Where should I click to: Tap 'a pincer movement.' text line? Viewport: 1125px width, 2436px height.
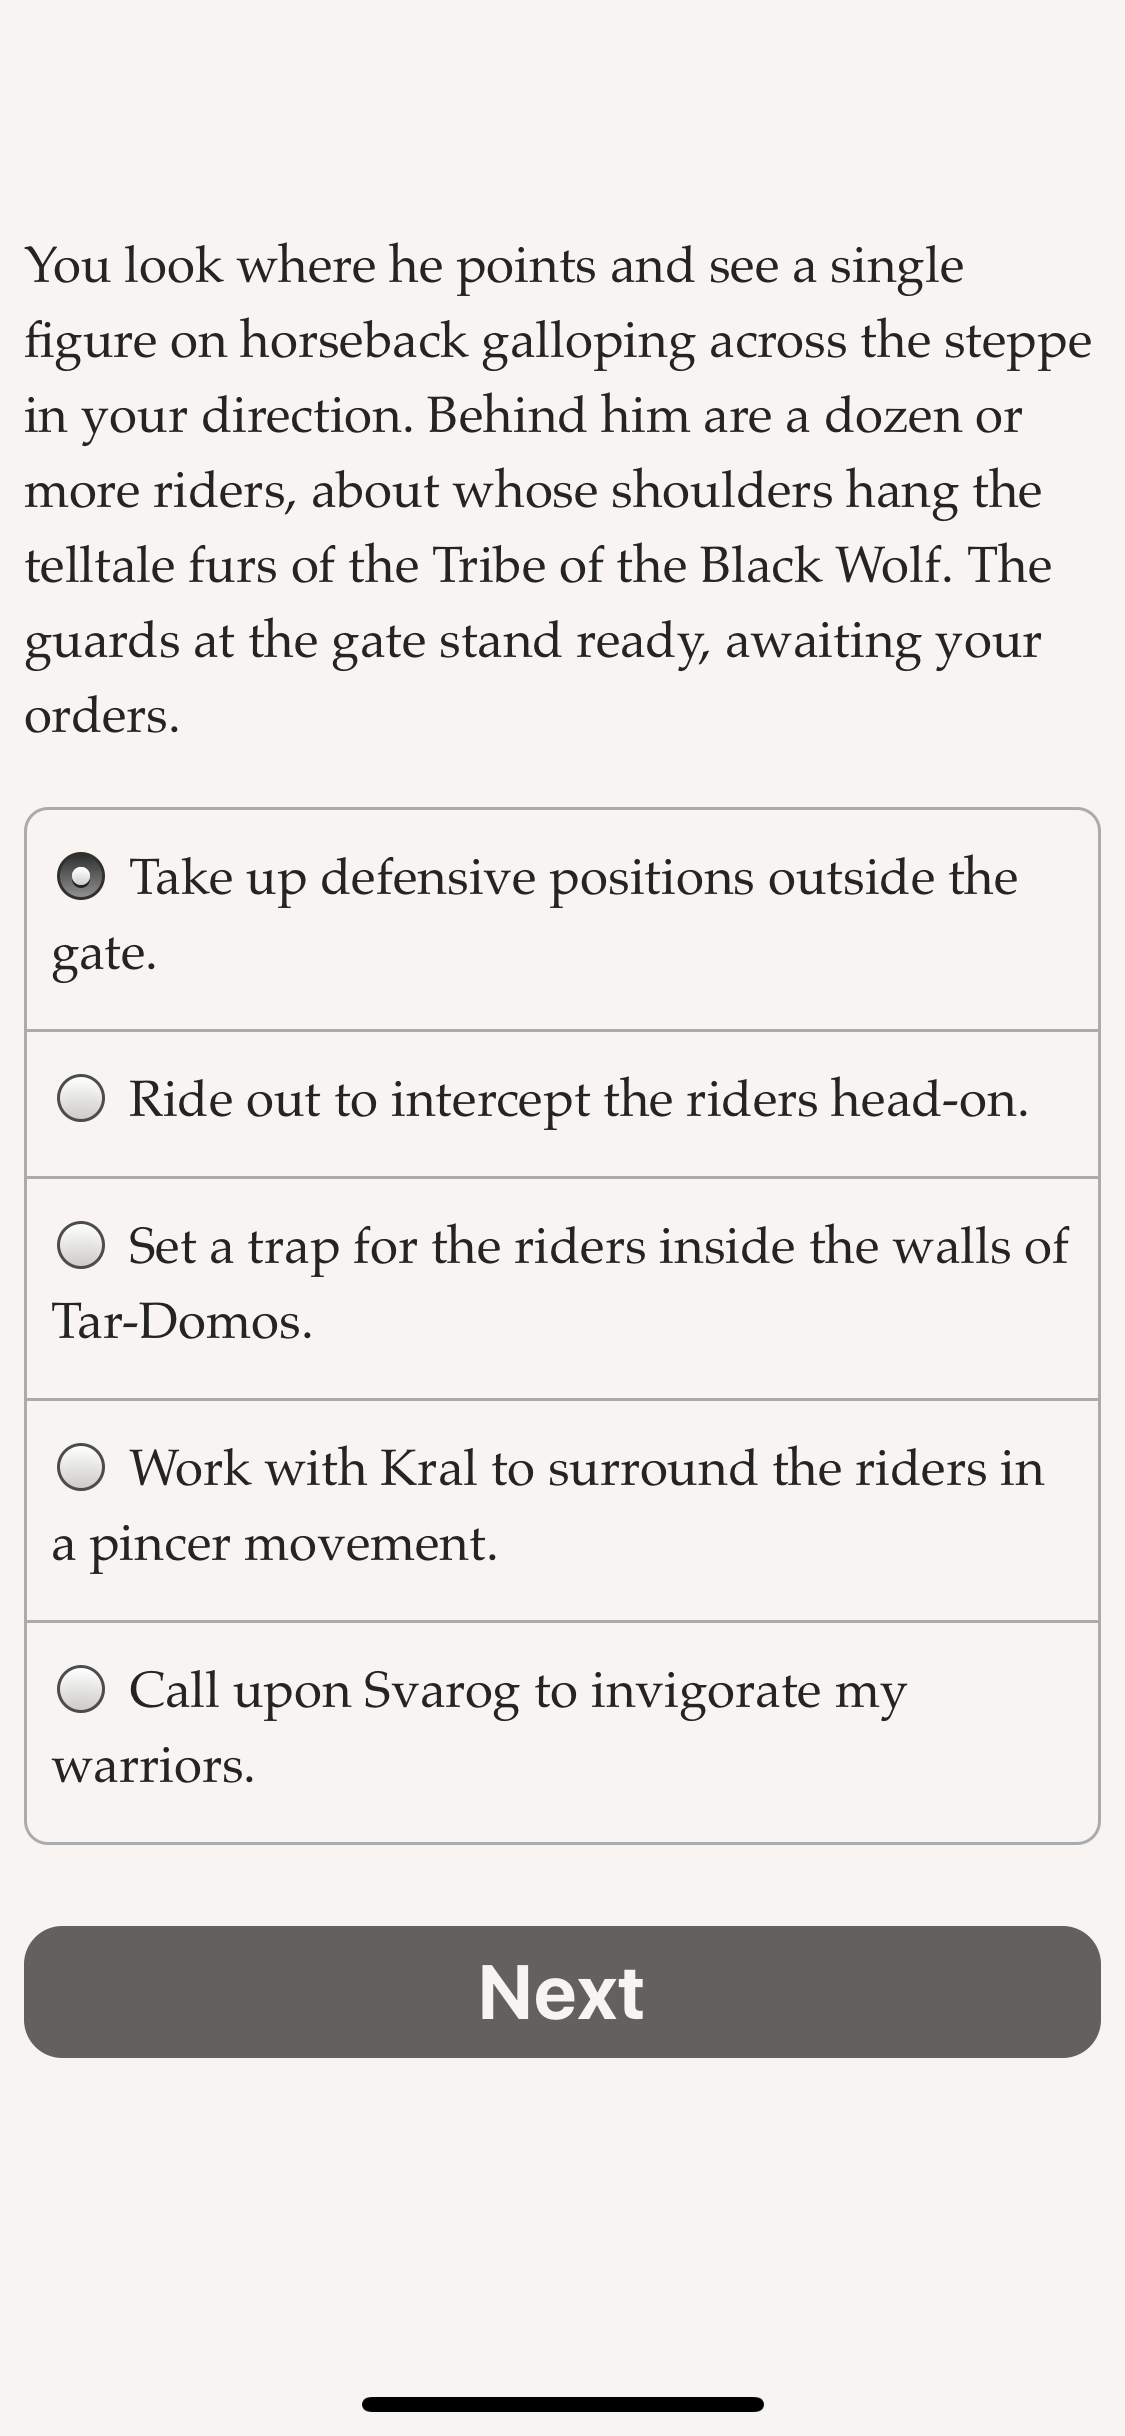[x=275, y=1544]
